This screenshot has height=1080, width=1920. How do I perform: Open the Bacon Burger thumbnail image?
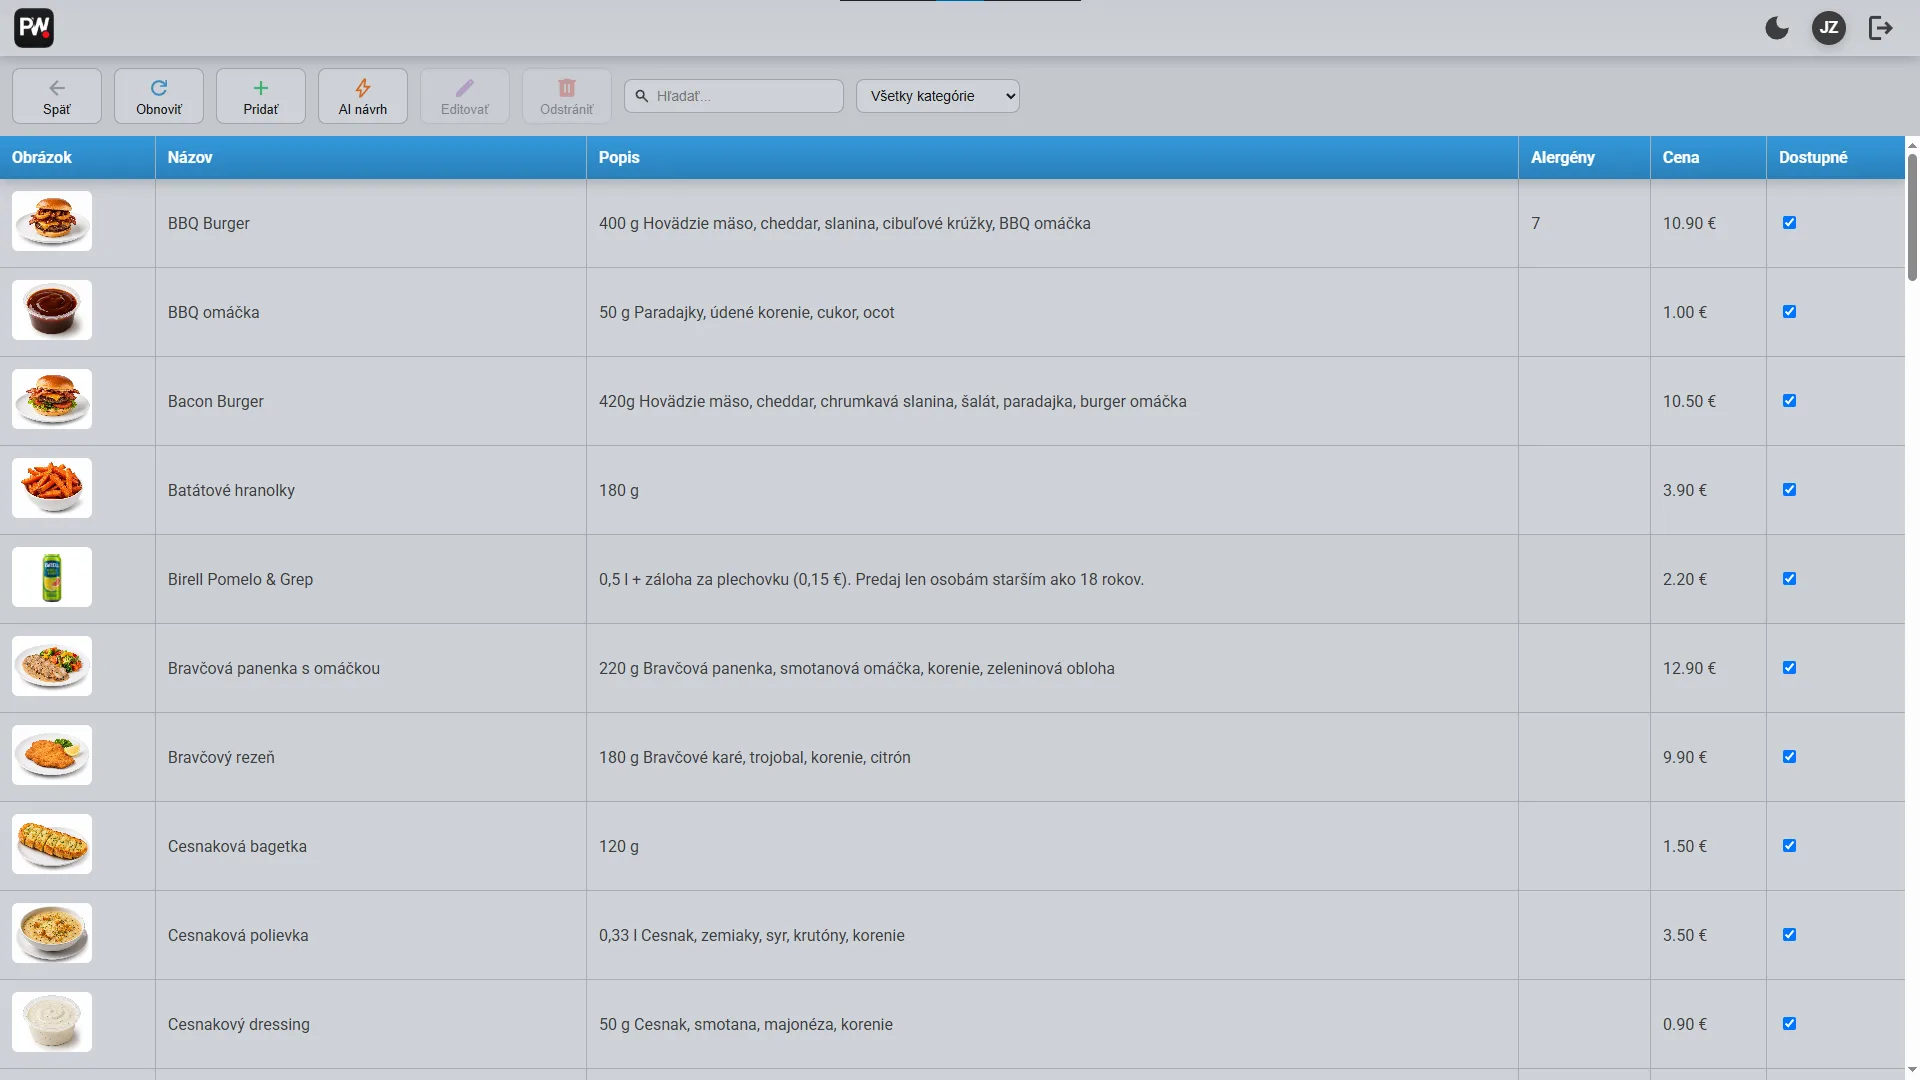[x=52, y=399]
